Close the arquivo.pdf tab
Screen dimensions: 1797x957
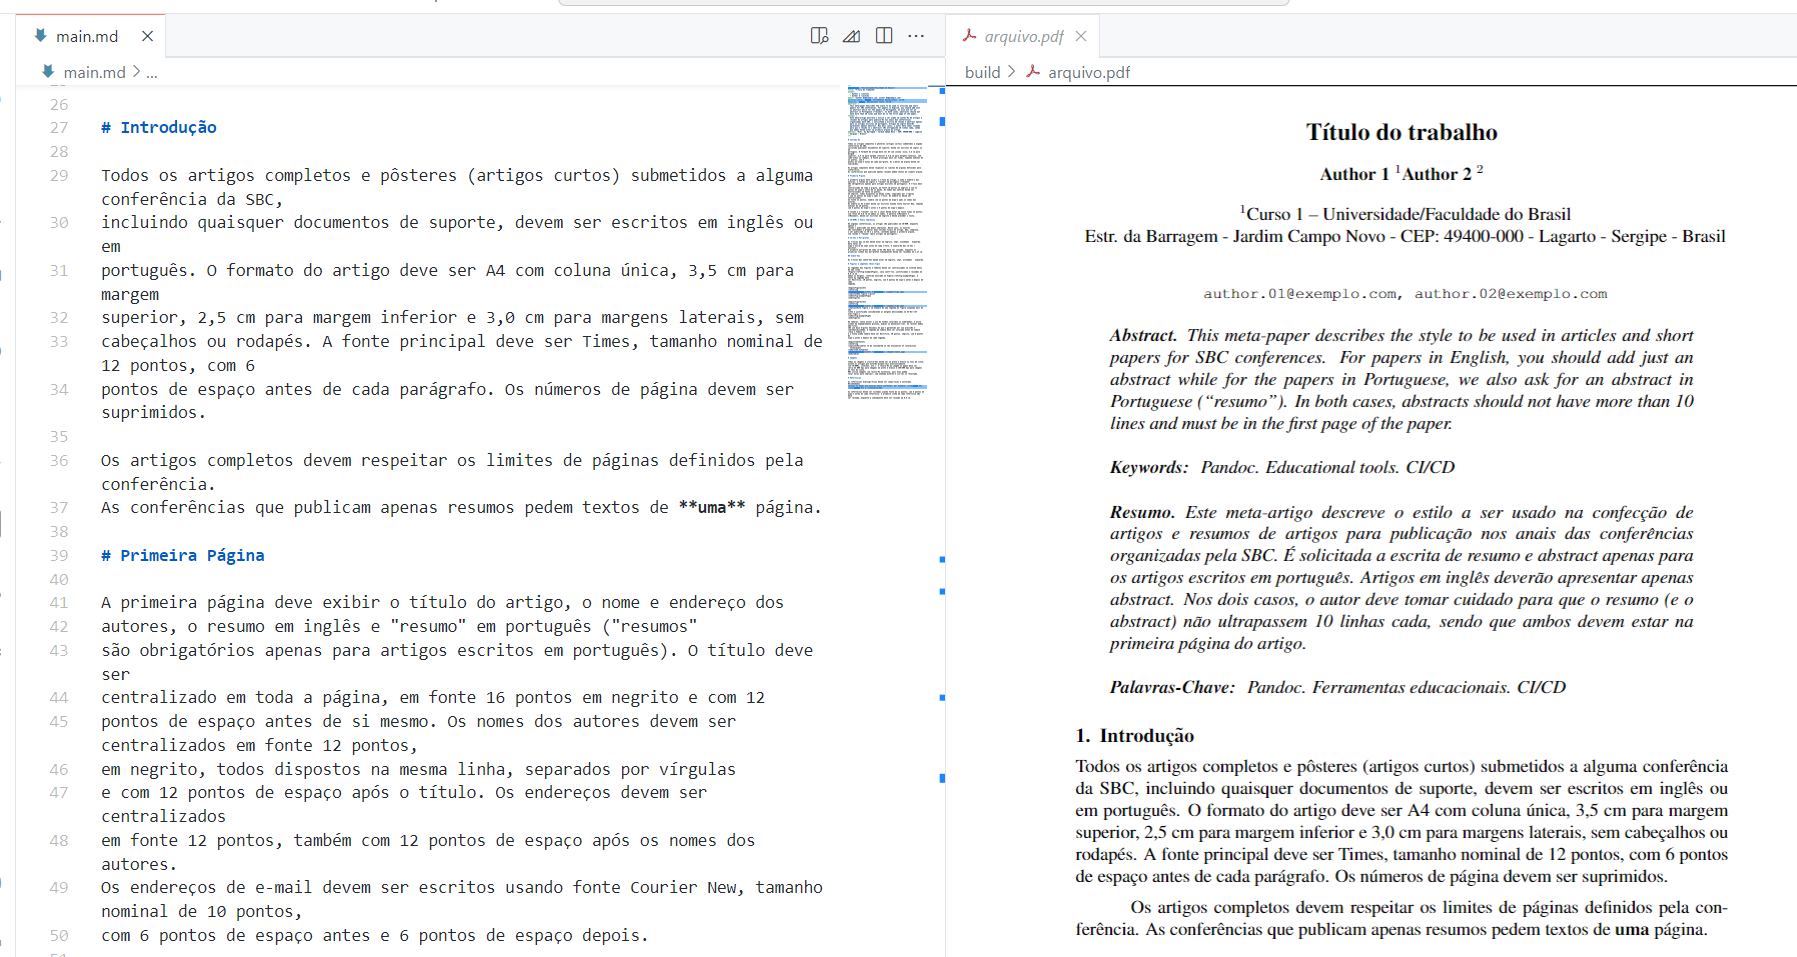[1080, 35]
